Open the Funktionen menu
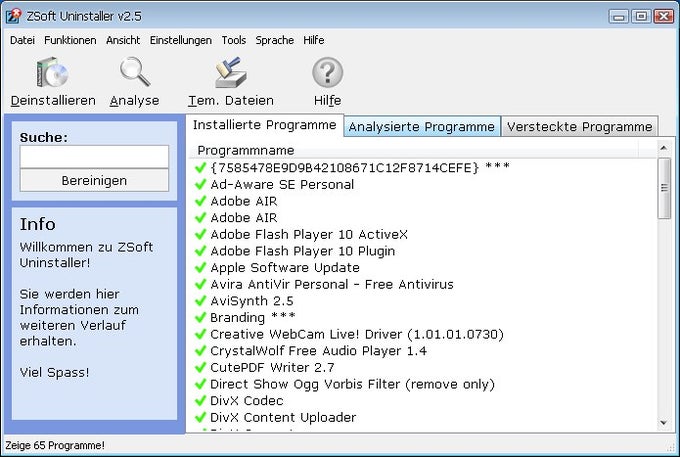The height and width of the screenshot is (457, 680). click(70, 40)
